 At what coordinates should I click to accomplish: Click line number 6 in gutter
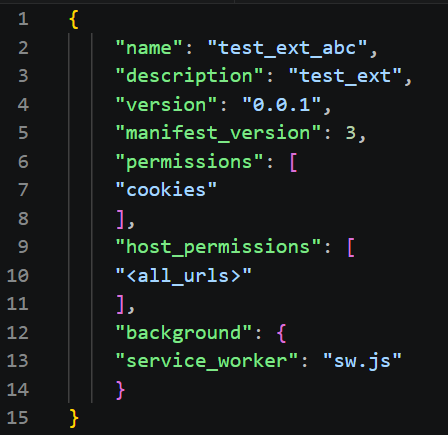(23, 162)
